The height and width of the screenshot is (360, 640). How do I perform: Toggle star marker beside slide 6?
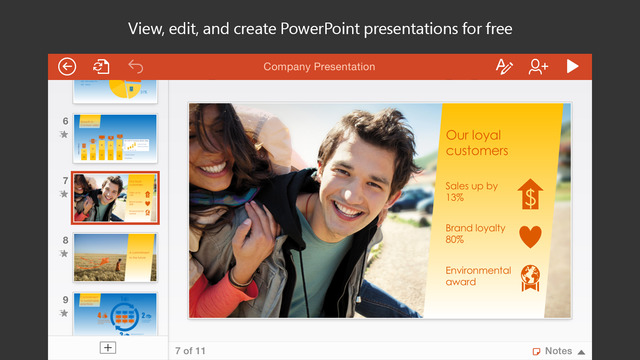click(x=64, y=134)
